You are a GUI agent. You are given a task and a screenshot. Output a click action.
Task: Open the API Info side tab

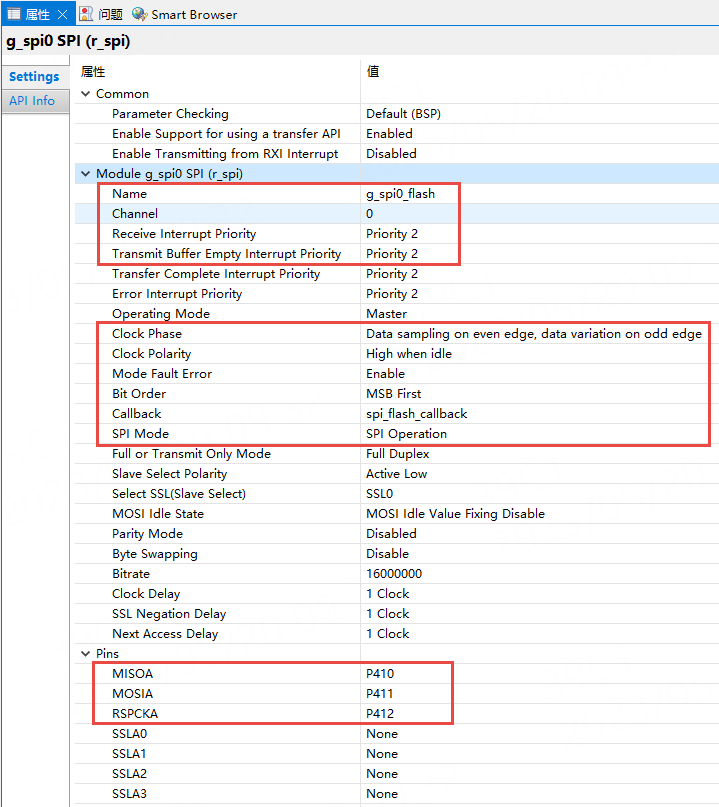(33, 101)
